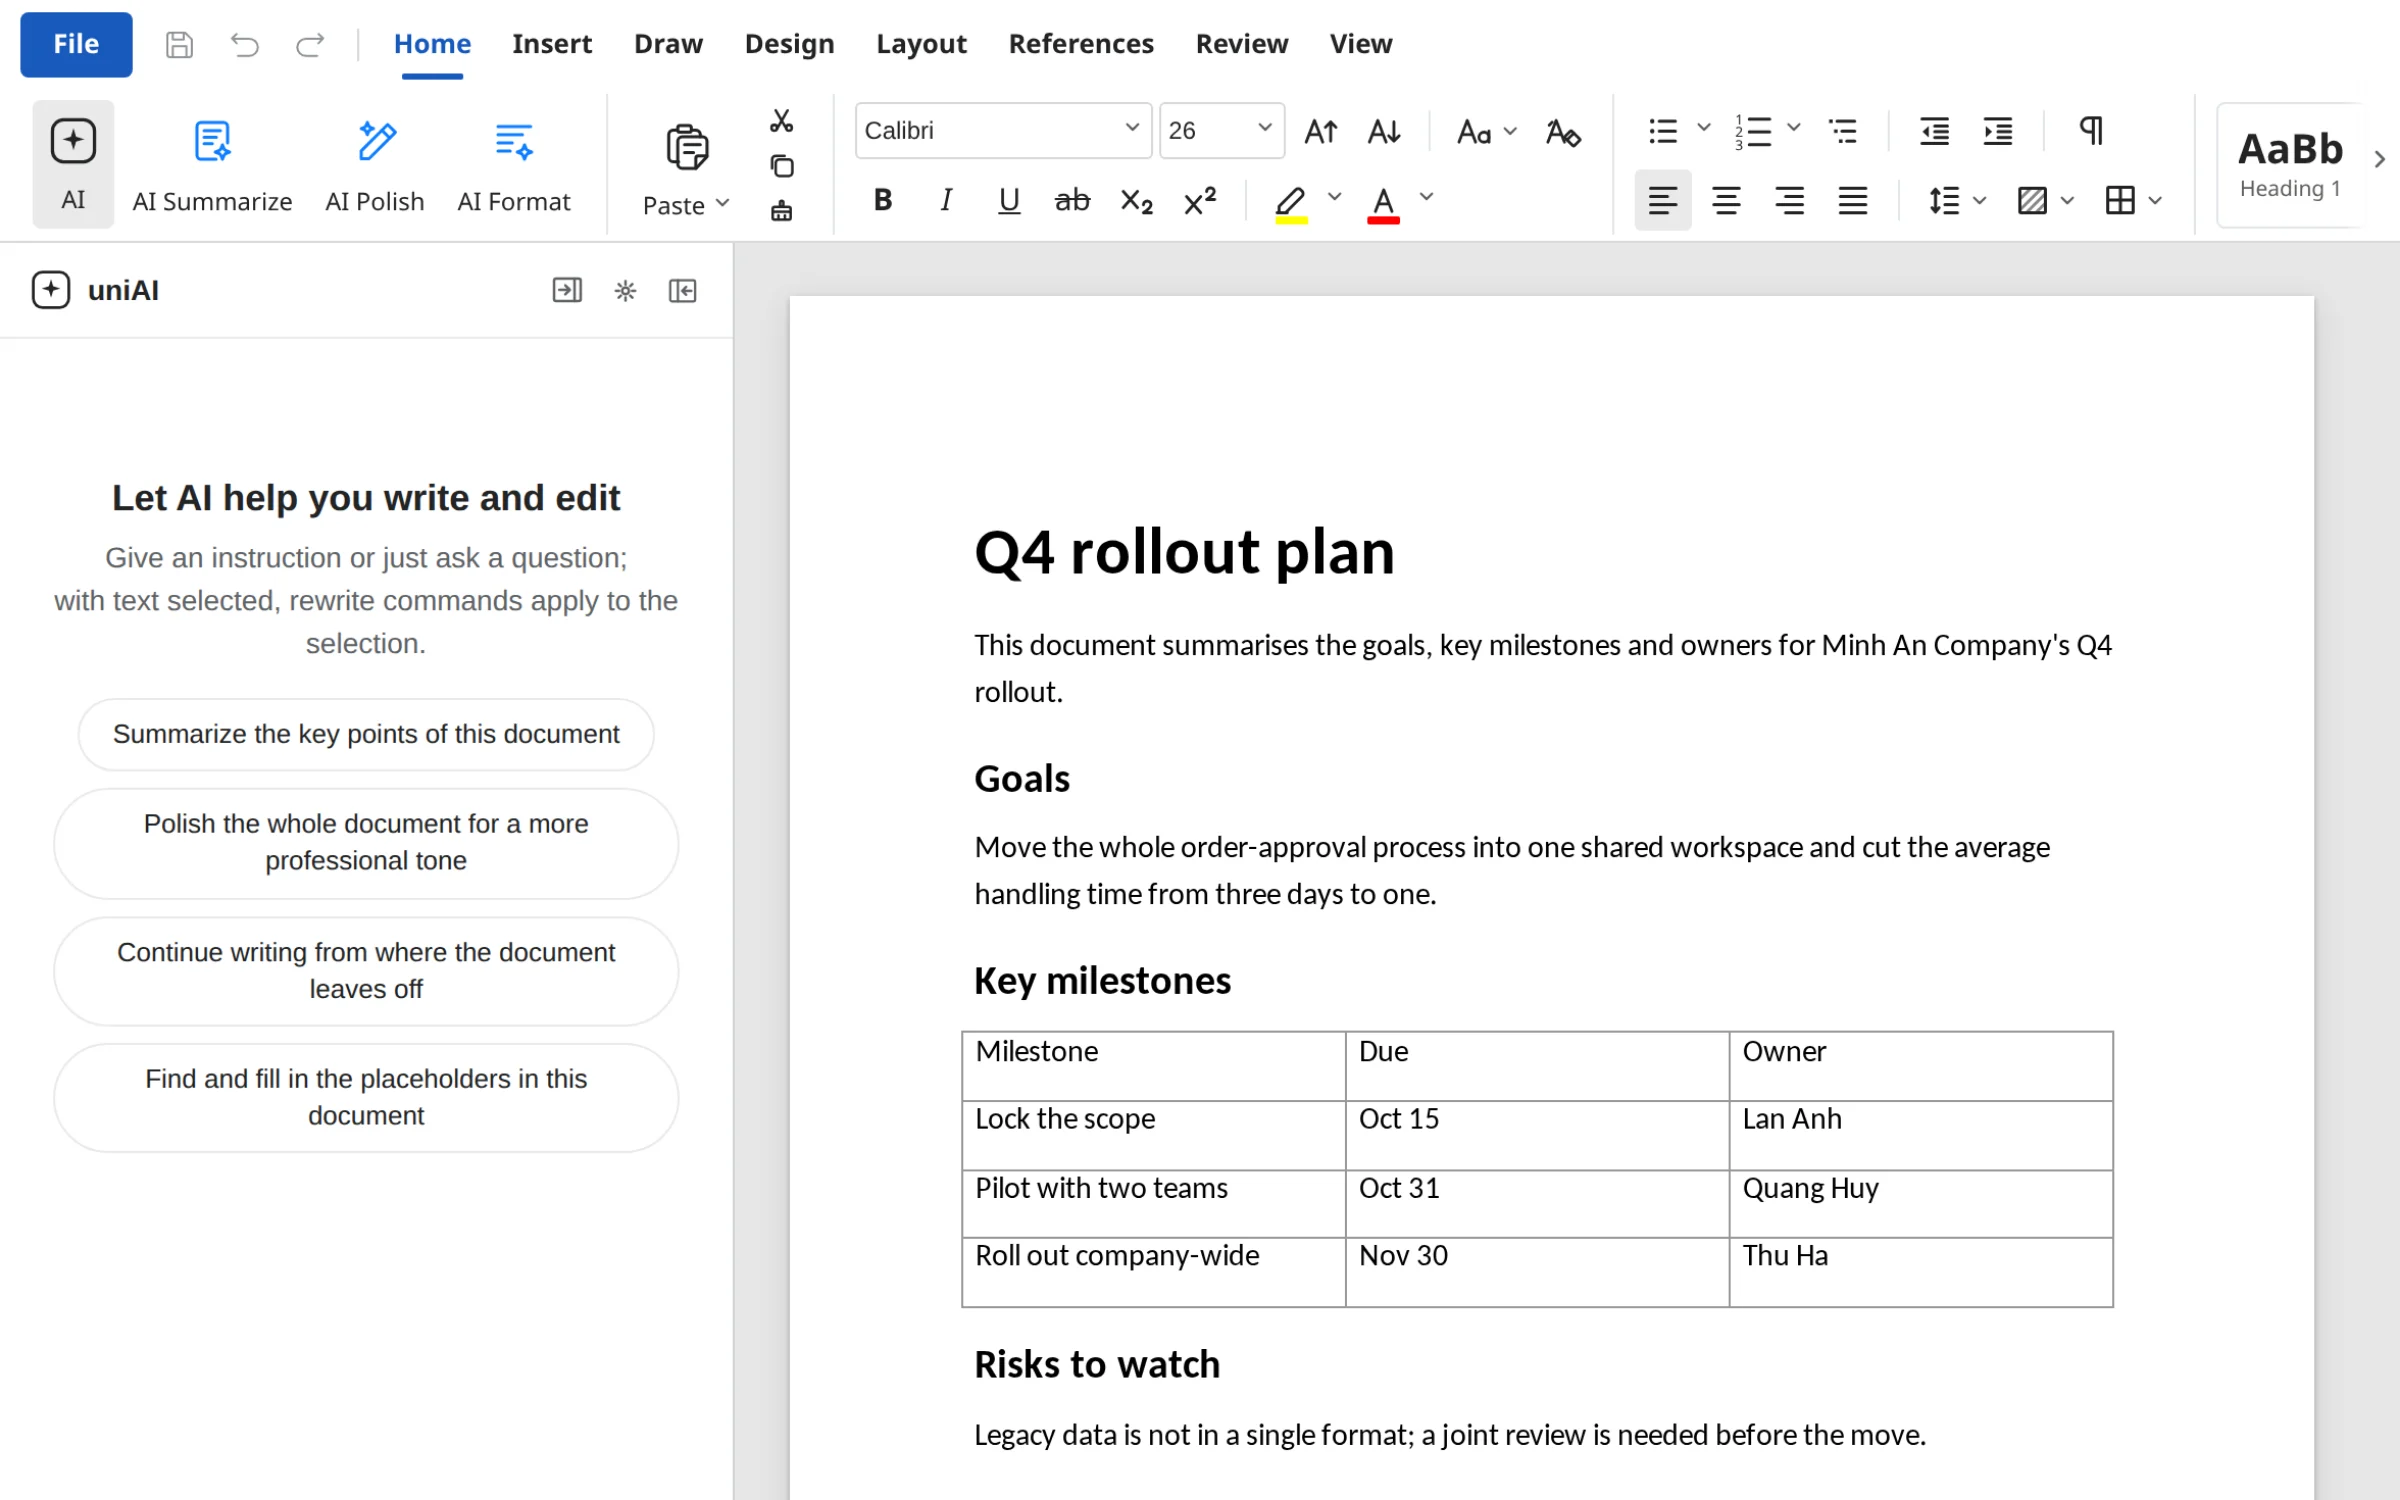The height and width of the screenshot is (1500, 2400).
Task: Switch to the Insert tab
Action: pos(552,44)
